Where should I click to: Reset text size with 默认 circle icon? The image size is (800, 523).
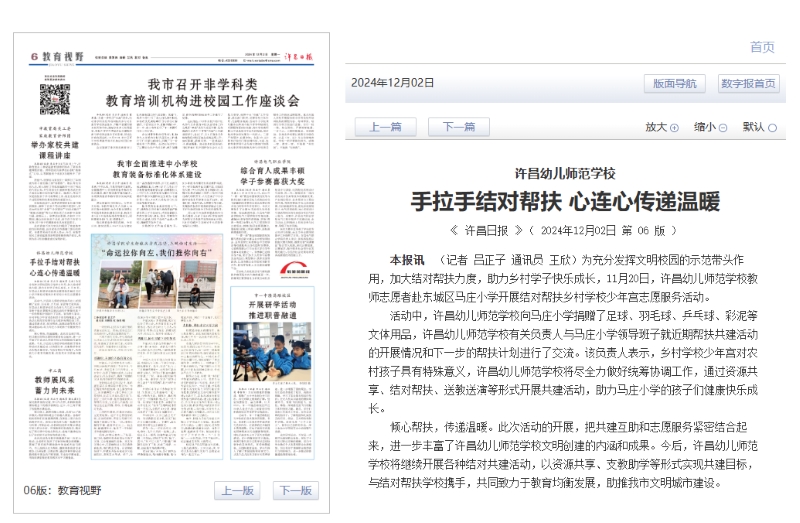tap(772, 128)
